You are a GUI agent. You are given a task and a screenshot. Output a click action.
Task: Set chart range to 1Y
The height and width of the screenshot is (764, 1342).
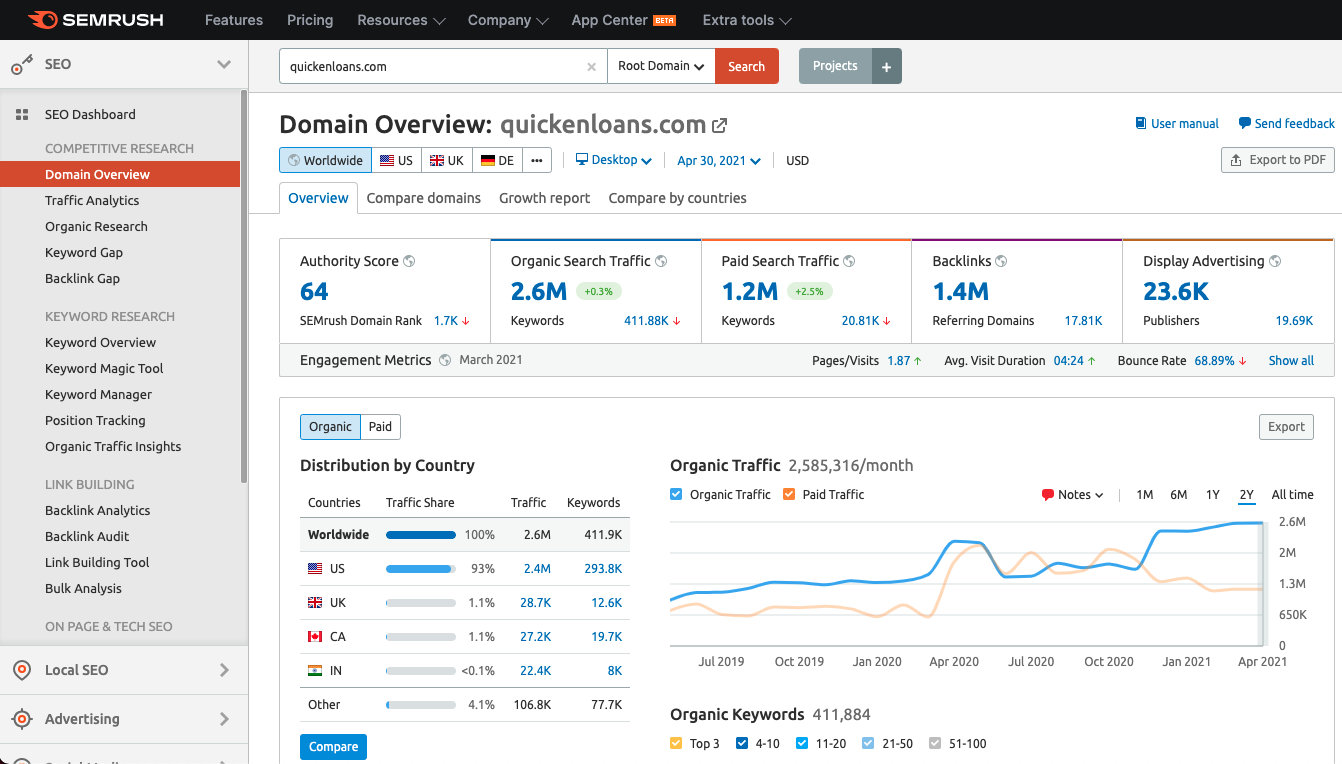coord(1213,495)
